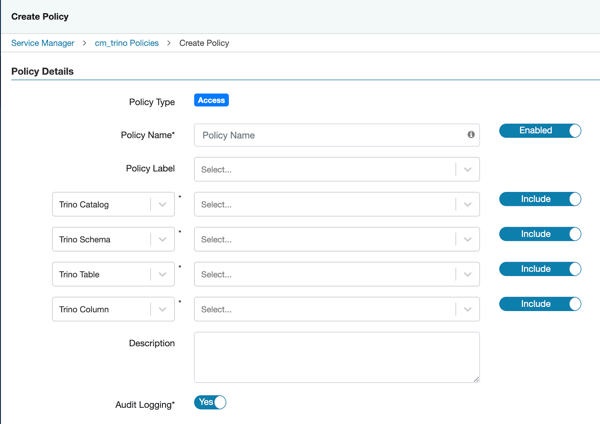Screen dimensions: 600x424
Task: Click the Policy Name text field
Action: point(330,135)
